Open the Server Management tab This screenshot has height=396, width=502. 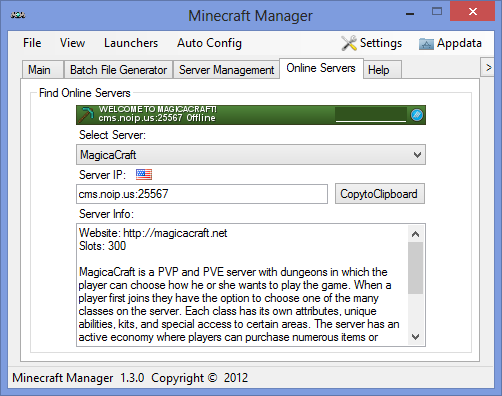point(226,70)
